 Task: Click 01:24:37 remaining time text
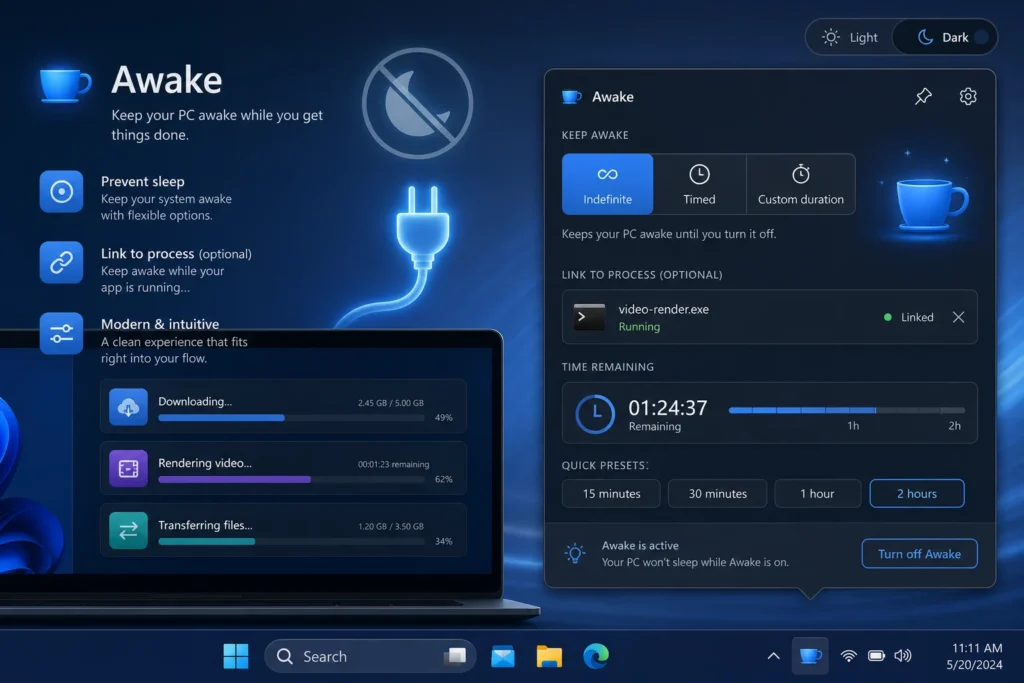[667, 407]
